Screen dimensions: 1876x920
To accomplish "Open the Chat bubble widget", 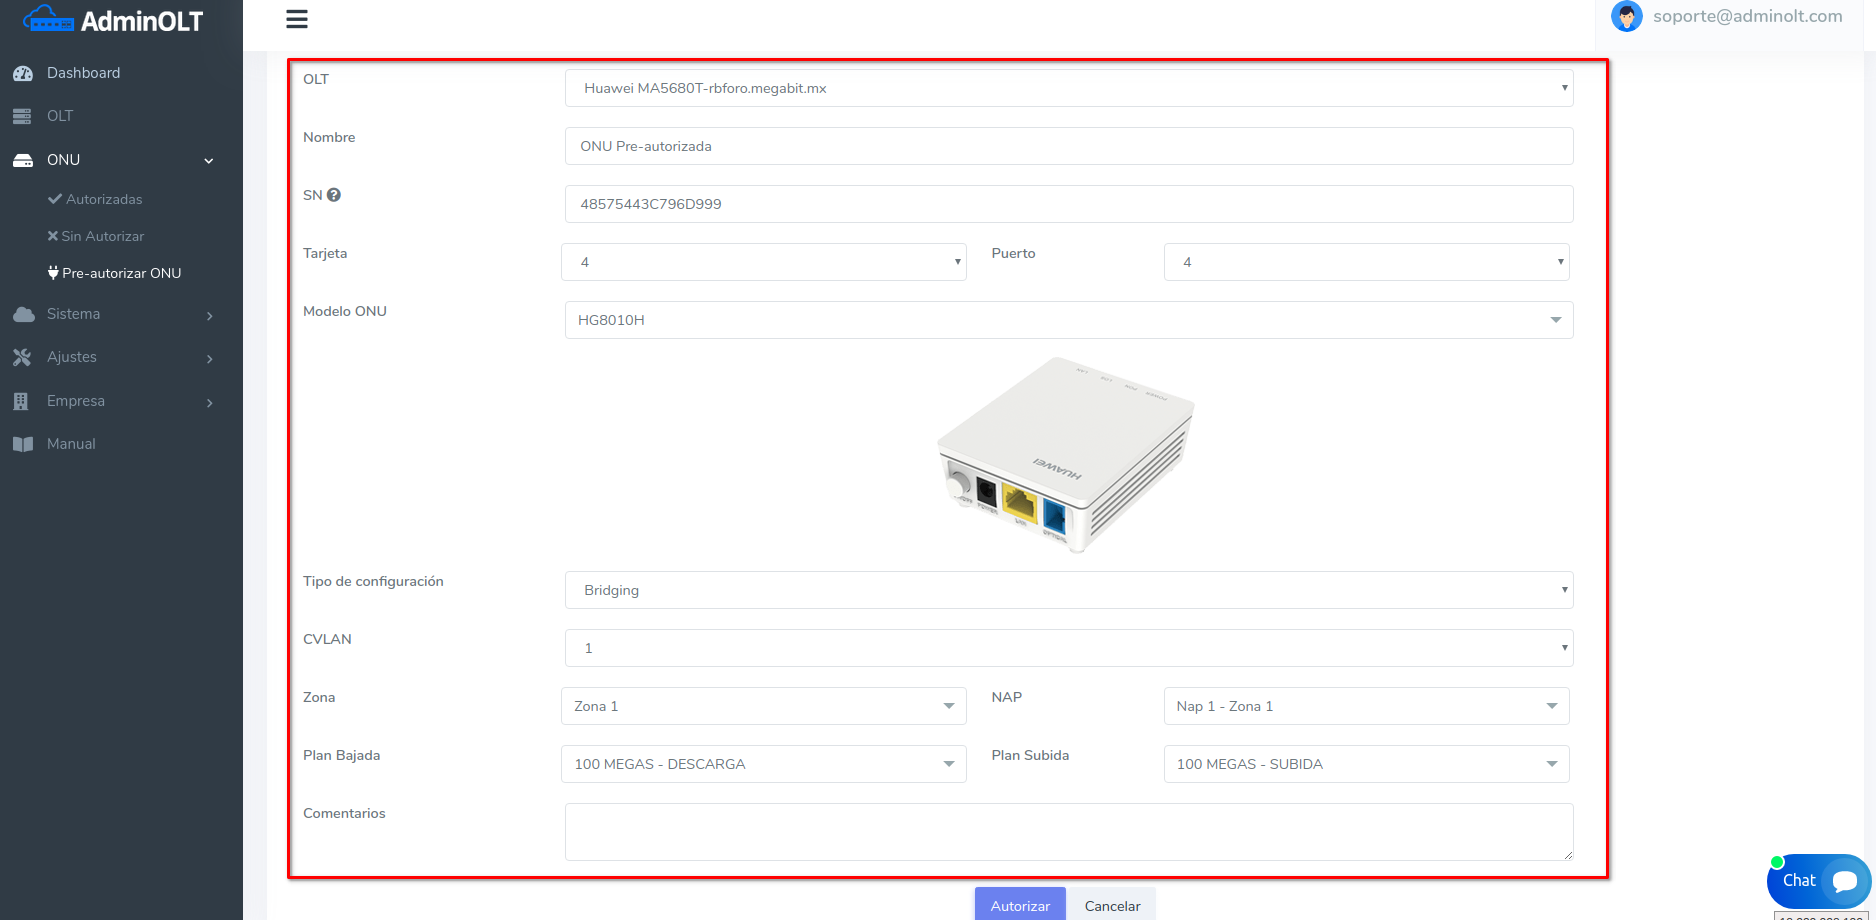I will coord(1817,880).
